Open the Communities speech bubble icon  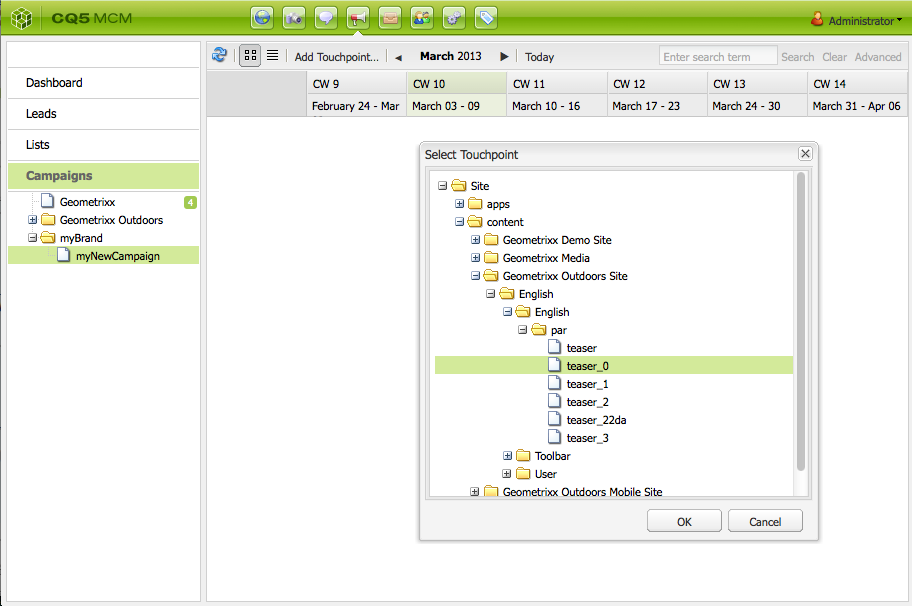coord(326,18)
